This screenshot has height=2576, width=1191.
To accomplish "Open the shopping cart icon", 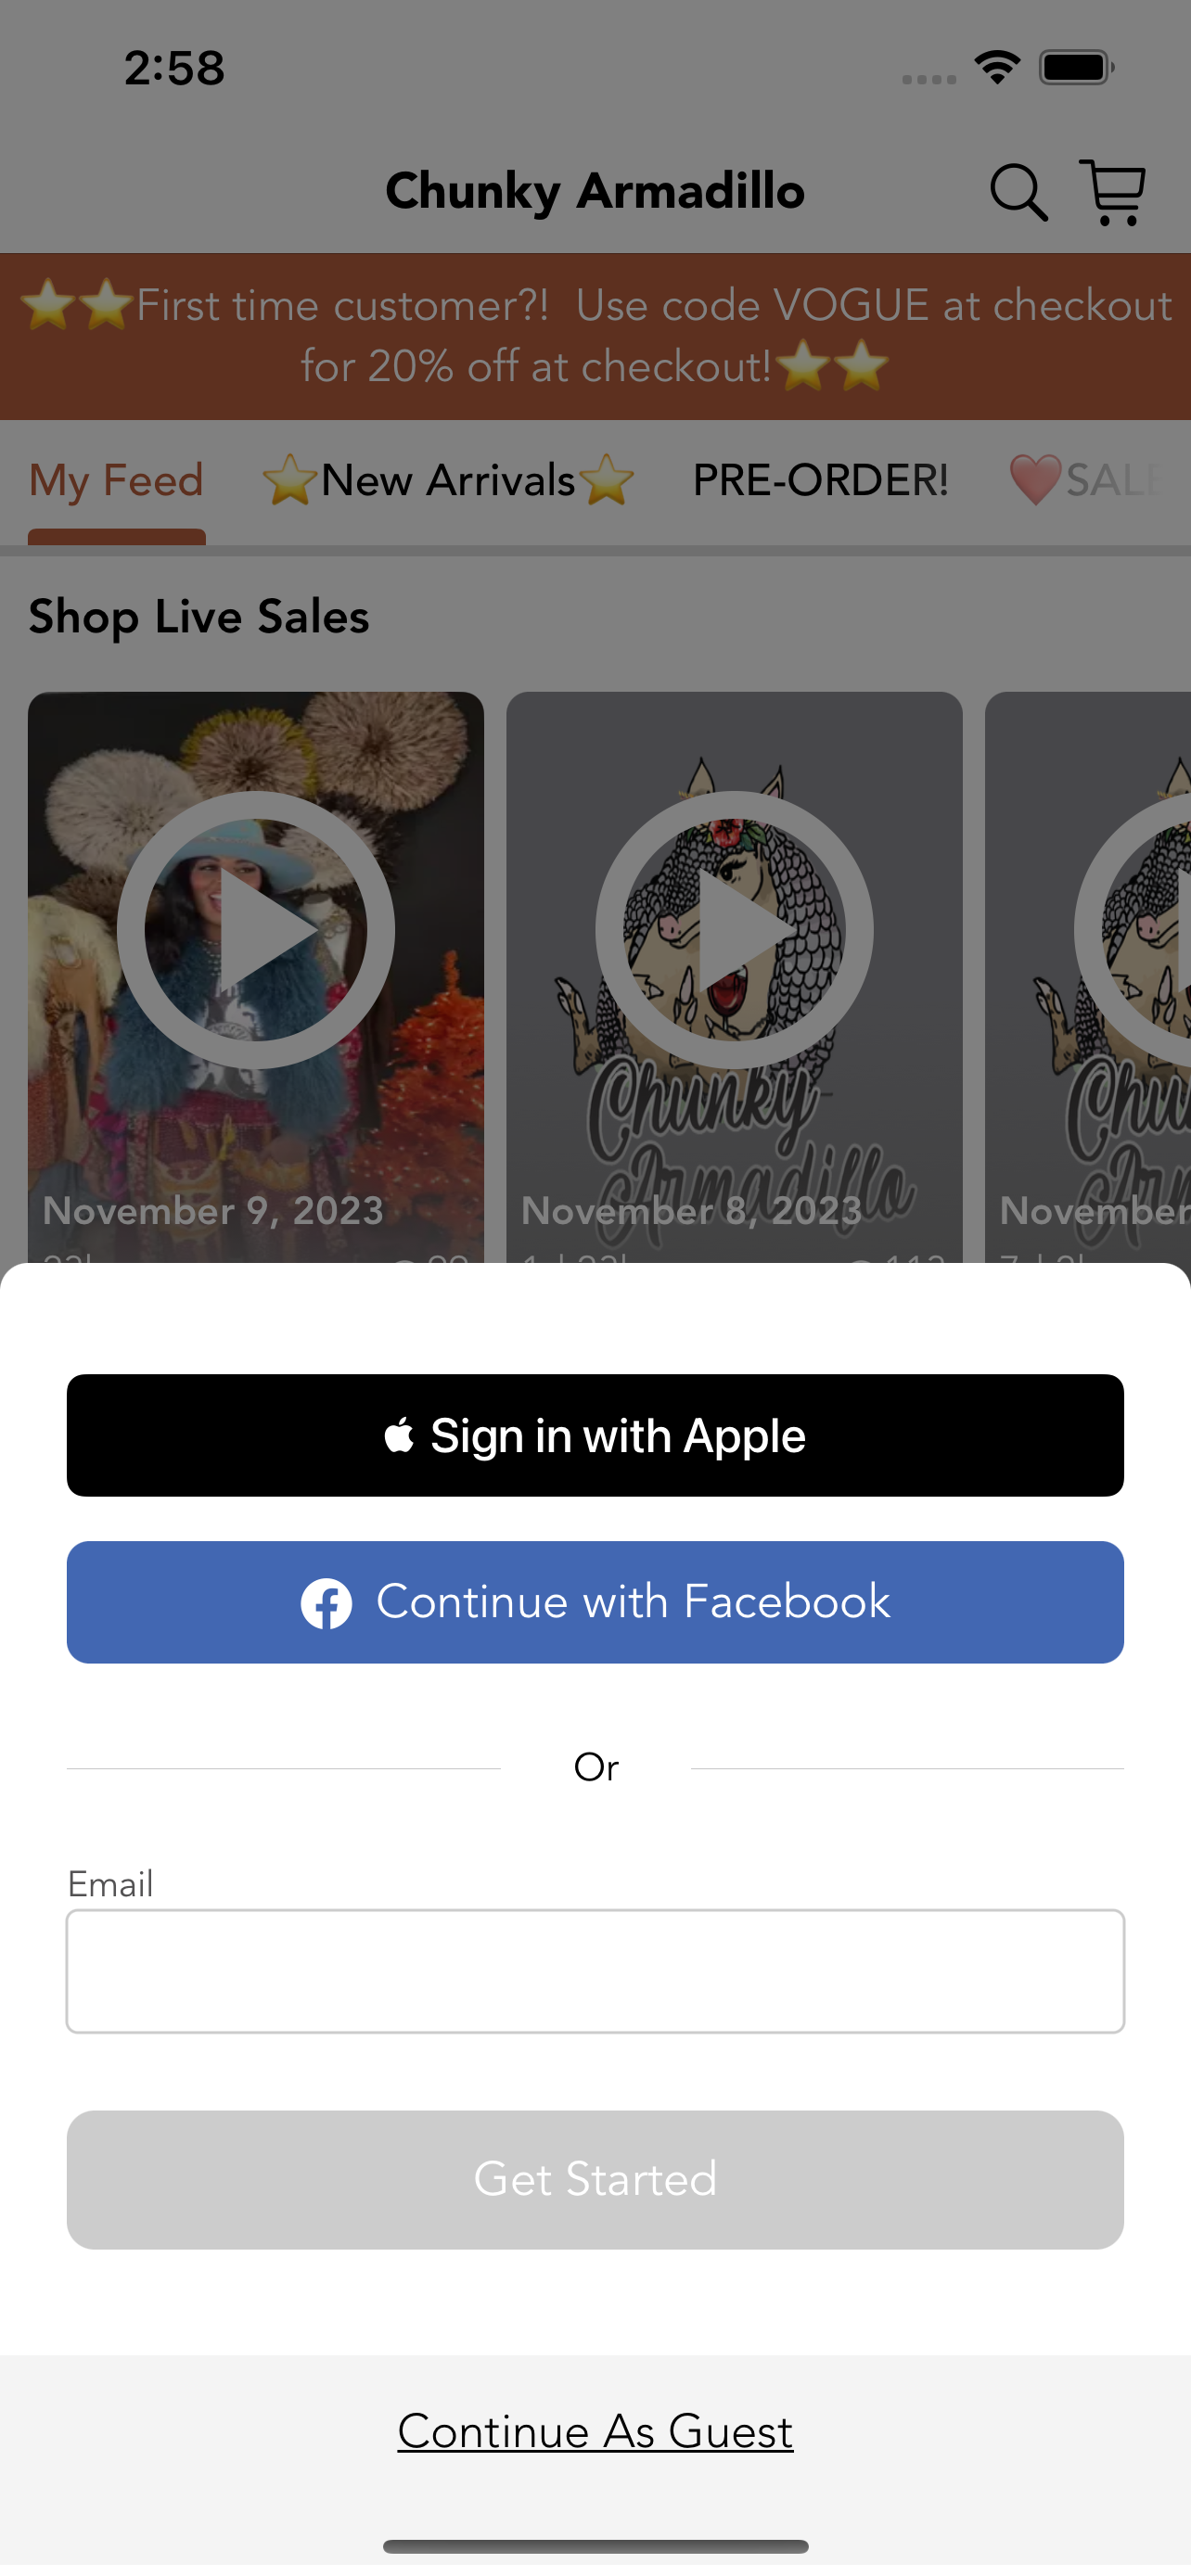I will coord(1112,191).
